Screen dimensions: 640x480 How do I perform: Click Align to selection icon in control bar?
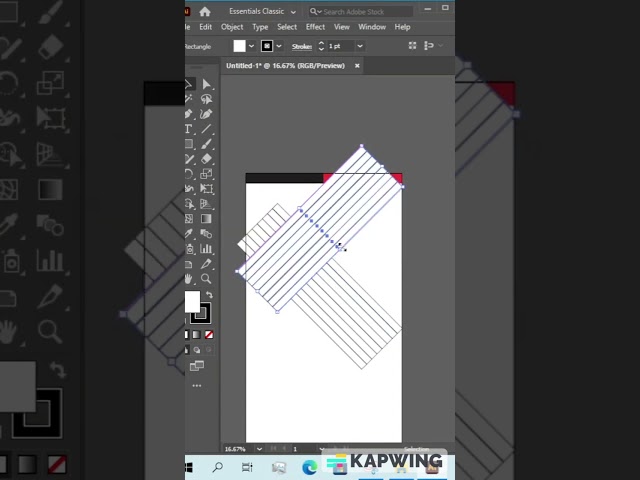pos(413,46)
